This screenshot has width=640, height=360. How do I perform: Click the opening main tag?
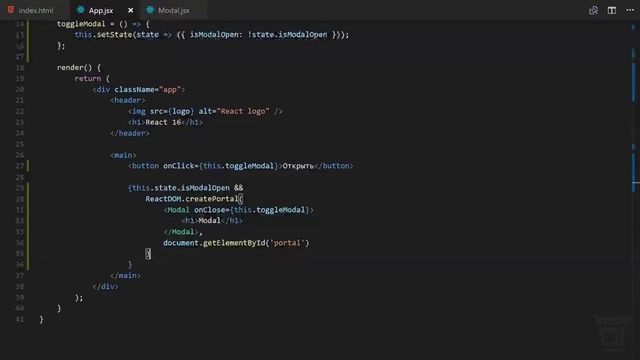coord(123,155)
